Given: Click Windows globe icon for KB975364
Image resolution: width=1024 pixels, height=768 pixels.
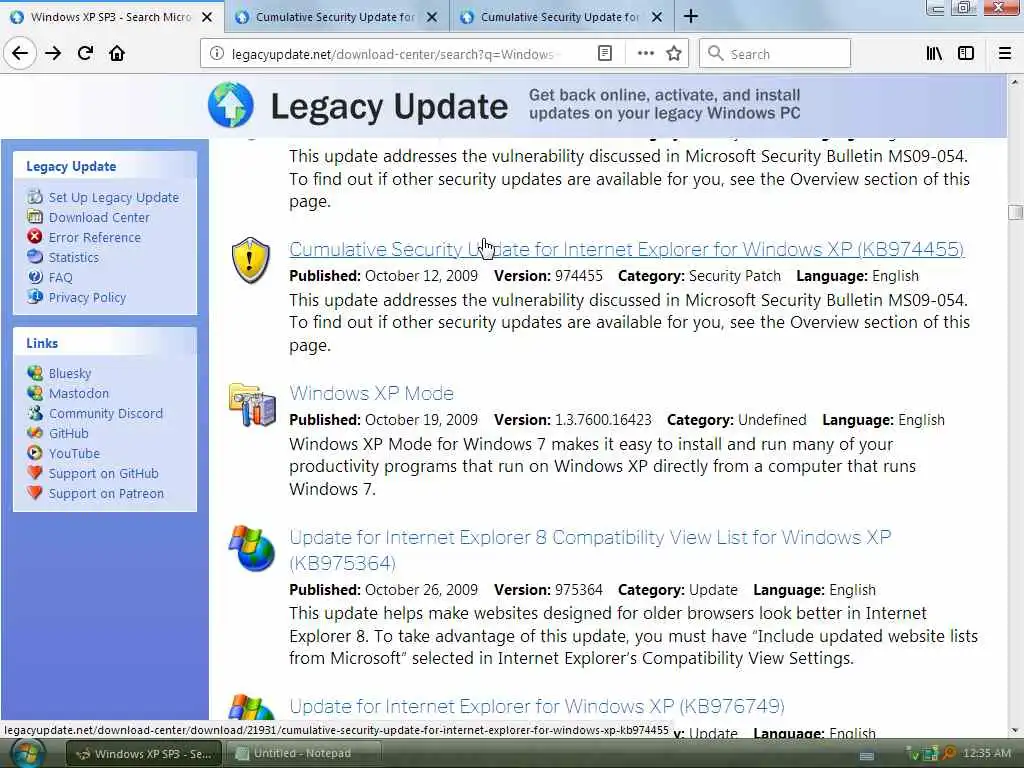Looking at the screenshot, I should tap(252, 548).
